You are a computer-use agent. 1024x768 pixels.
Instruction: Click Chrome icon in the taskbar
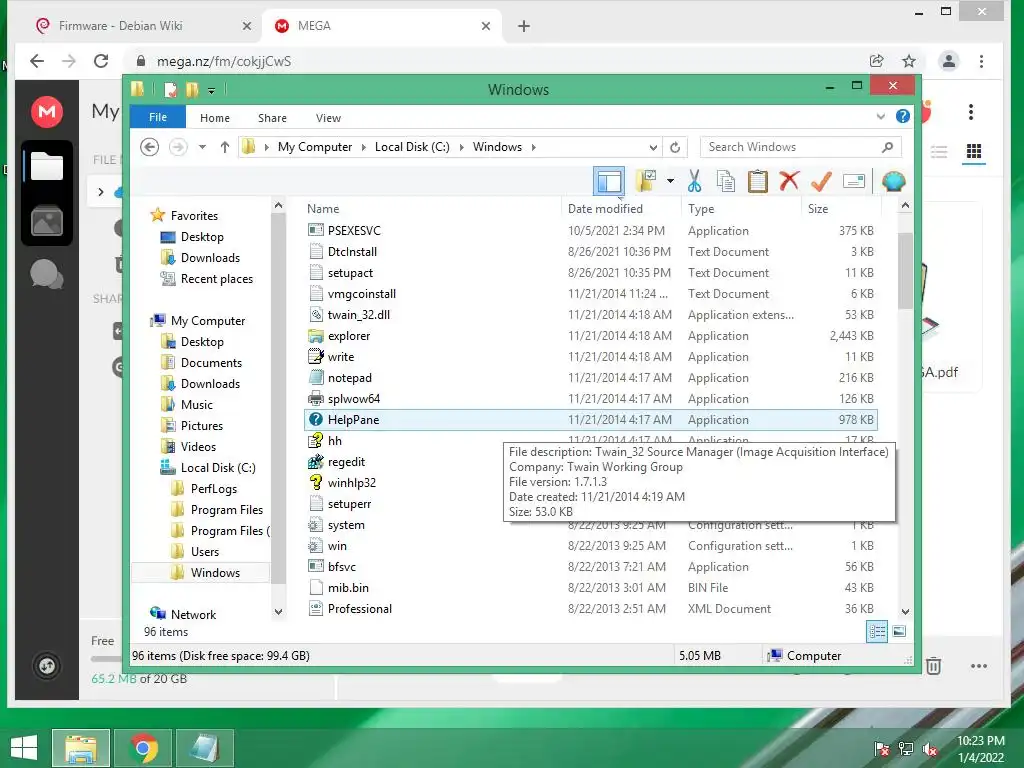[143, 748]
